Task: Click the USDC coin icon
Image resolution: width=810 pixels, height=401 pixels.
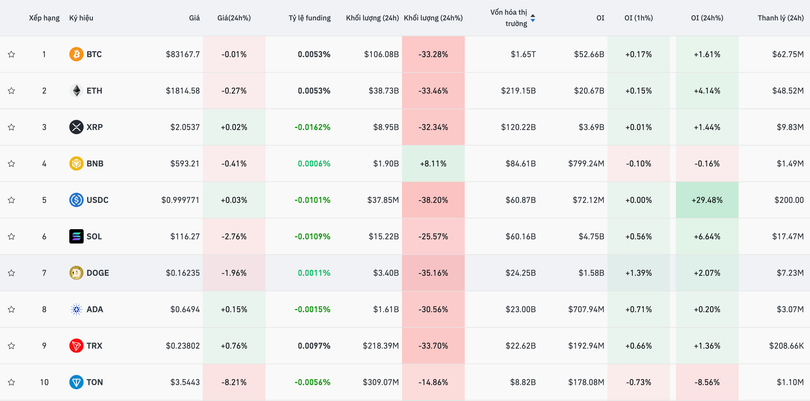Action: [x=76, y=200]
